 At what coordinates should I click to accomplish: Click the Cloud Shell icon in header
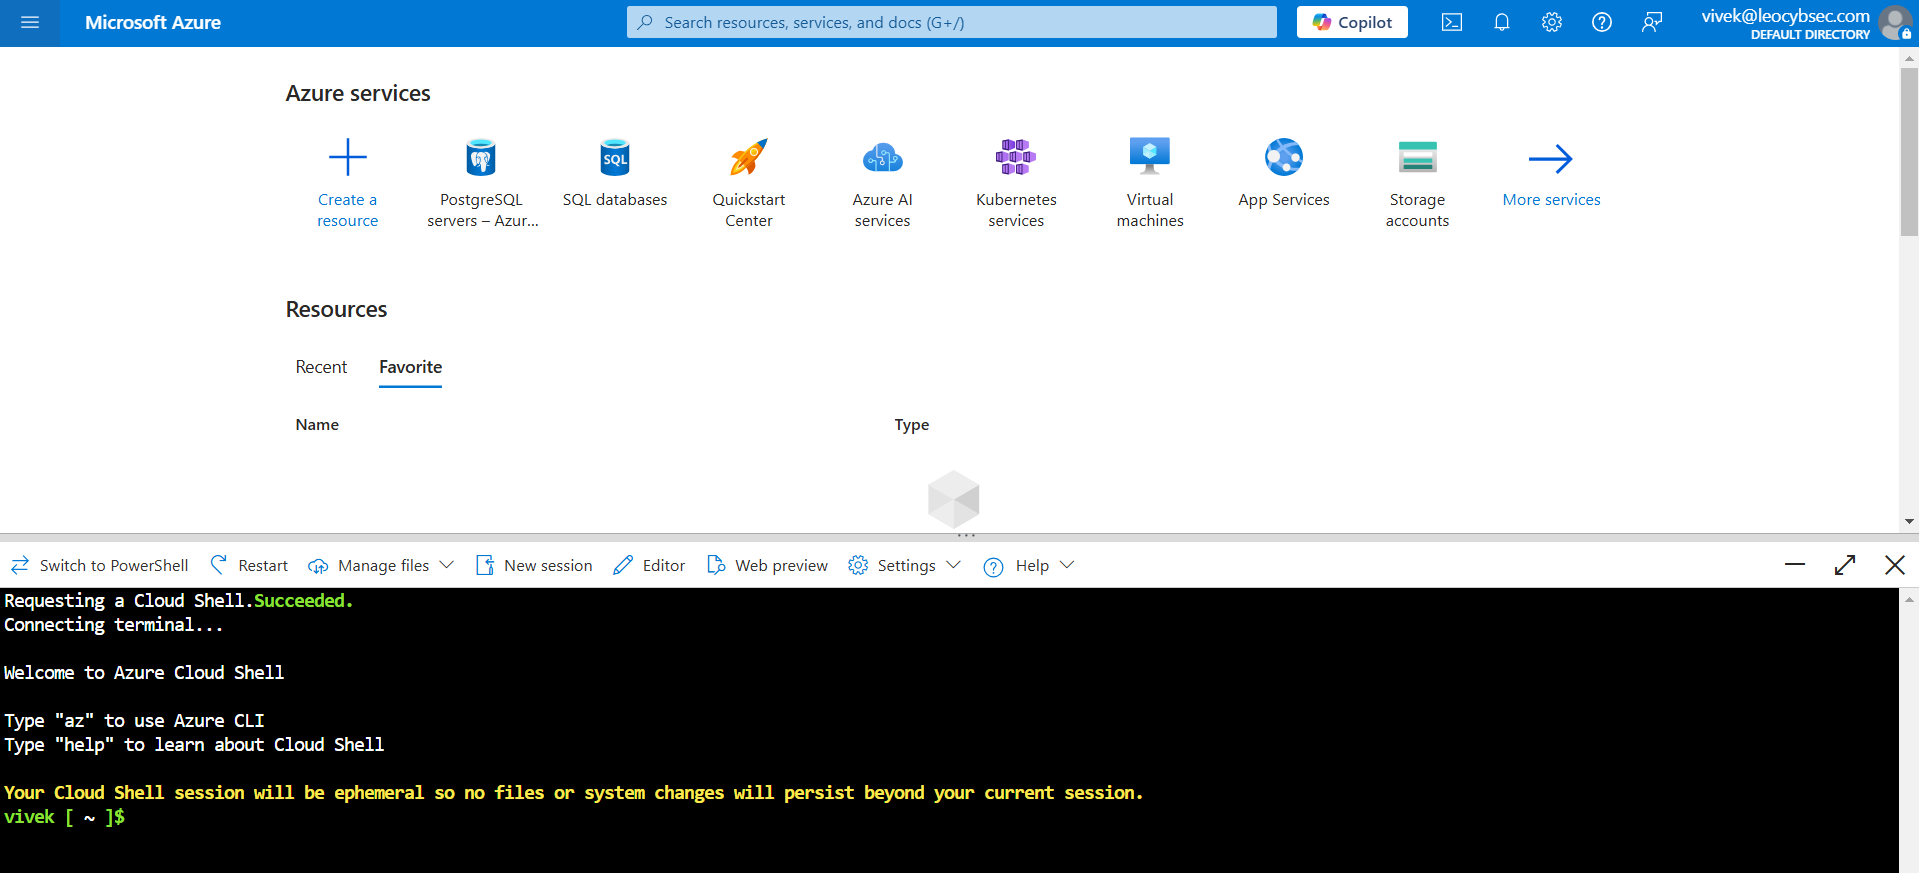(x=1452, y=22)
